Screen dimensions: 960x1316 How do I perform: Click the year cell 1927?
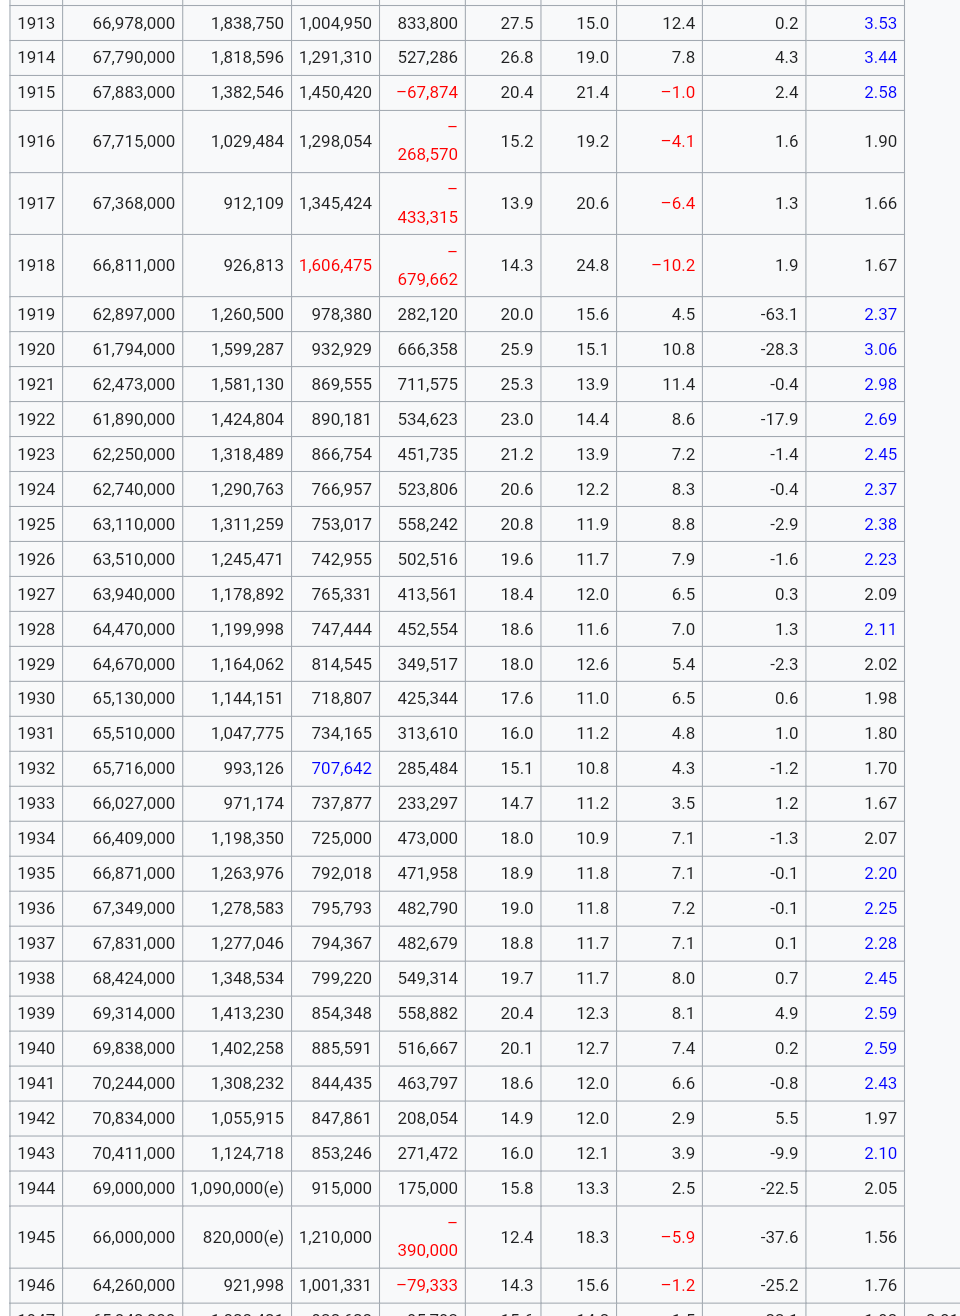tap(36, 595)
